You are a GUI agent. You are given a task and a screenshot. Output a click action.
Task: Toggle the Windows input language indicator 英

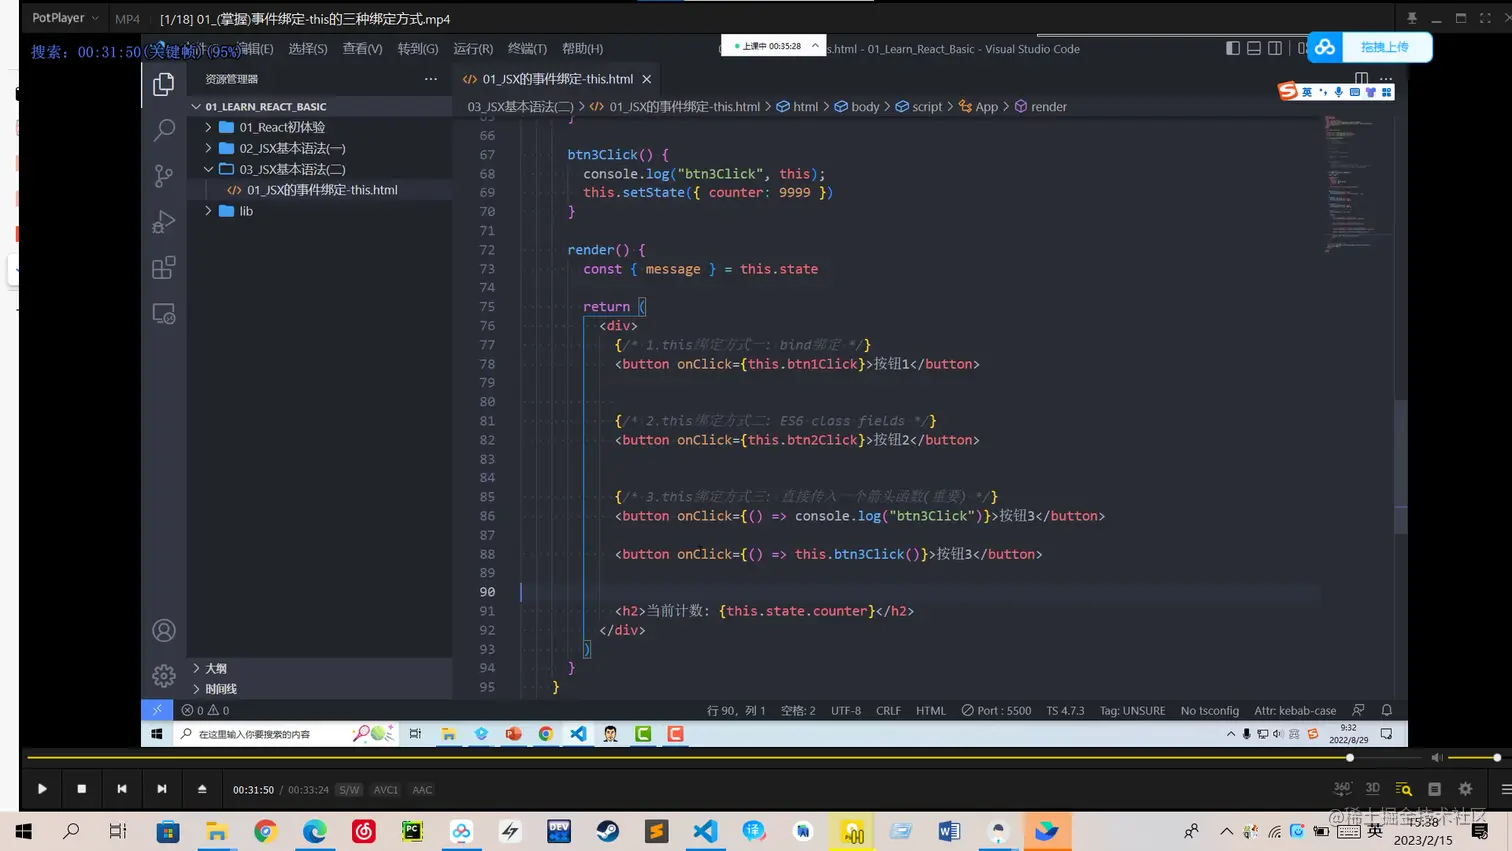(1375, 831)
